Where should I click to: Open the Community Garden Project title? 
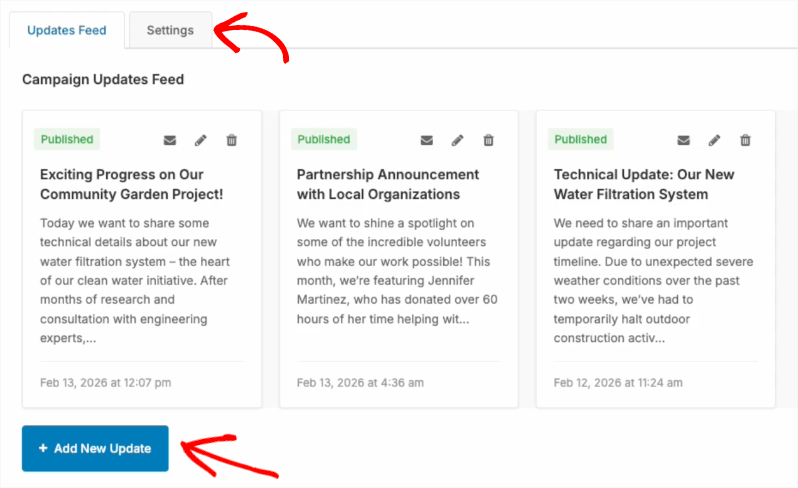(131, 184)
